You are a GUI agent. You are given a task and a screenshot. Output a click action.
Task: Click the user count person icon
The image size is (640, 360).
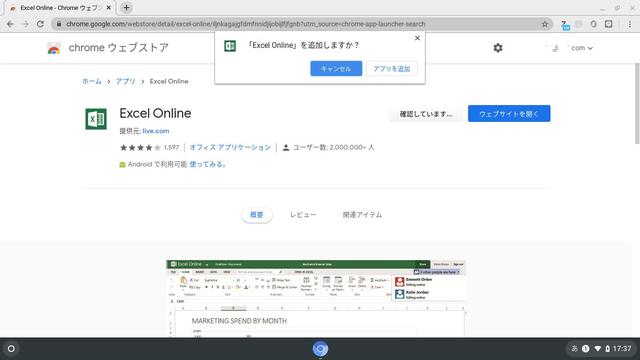pyautogui.click(x=286, y=147)
